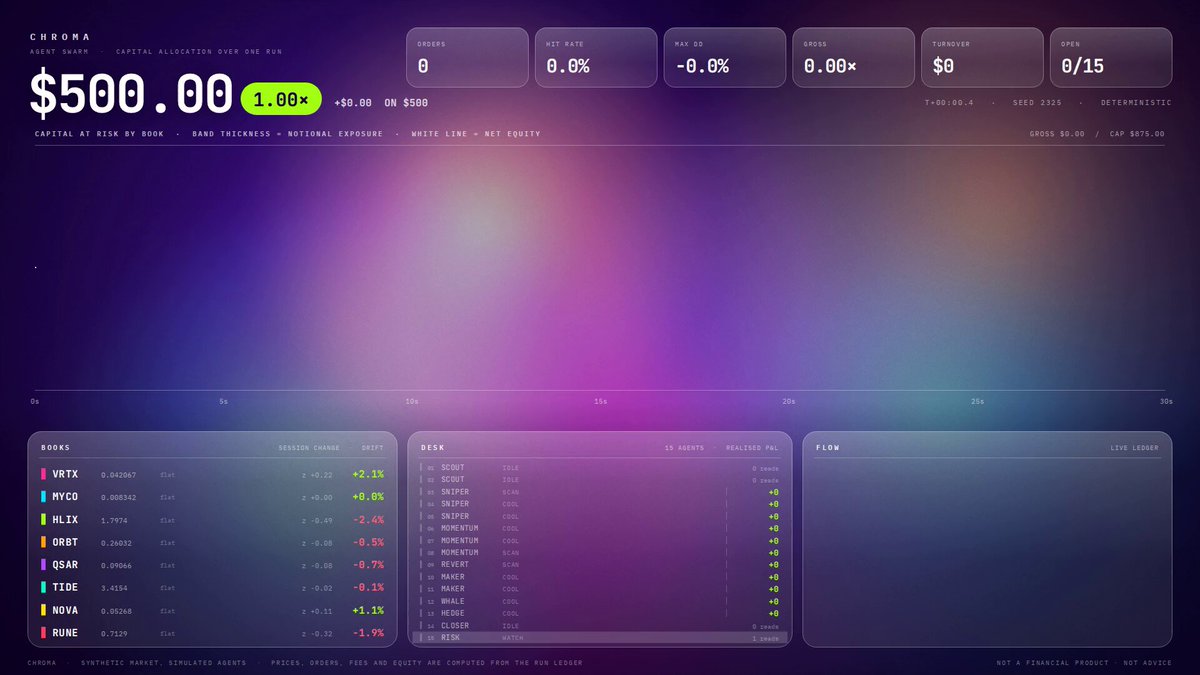
Task: Select the RUNE ticker in Books
Action: (65, 633)
